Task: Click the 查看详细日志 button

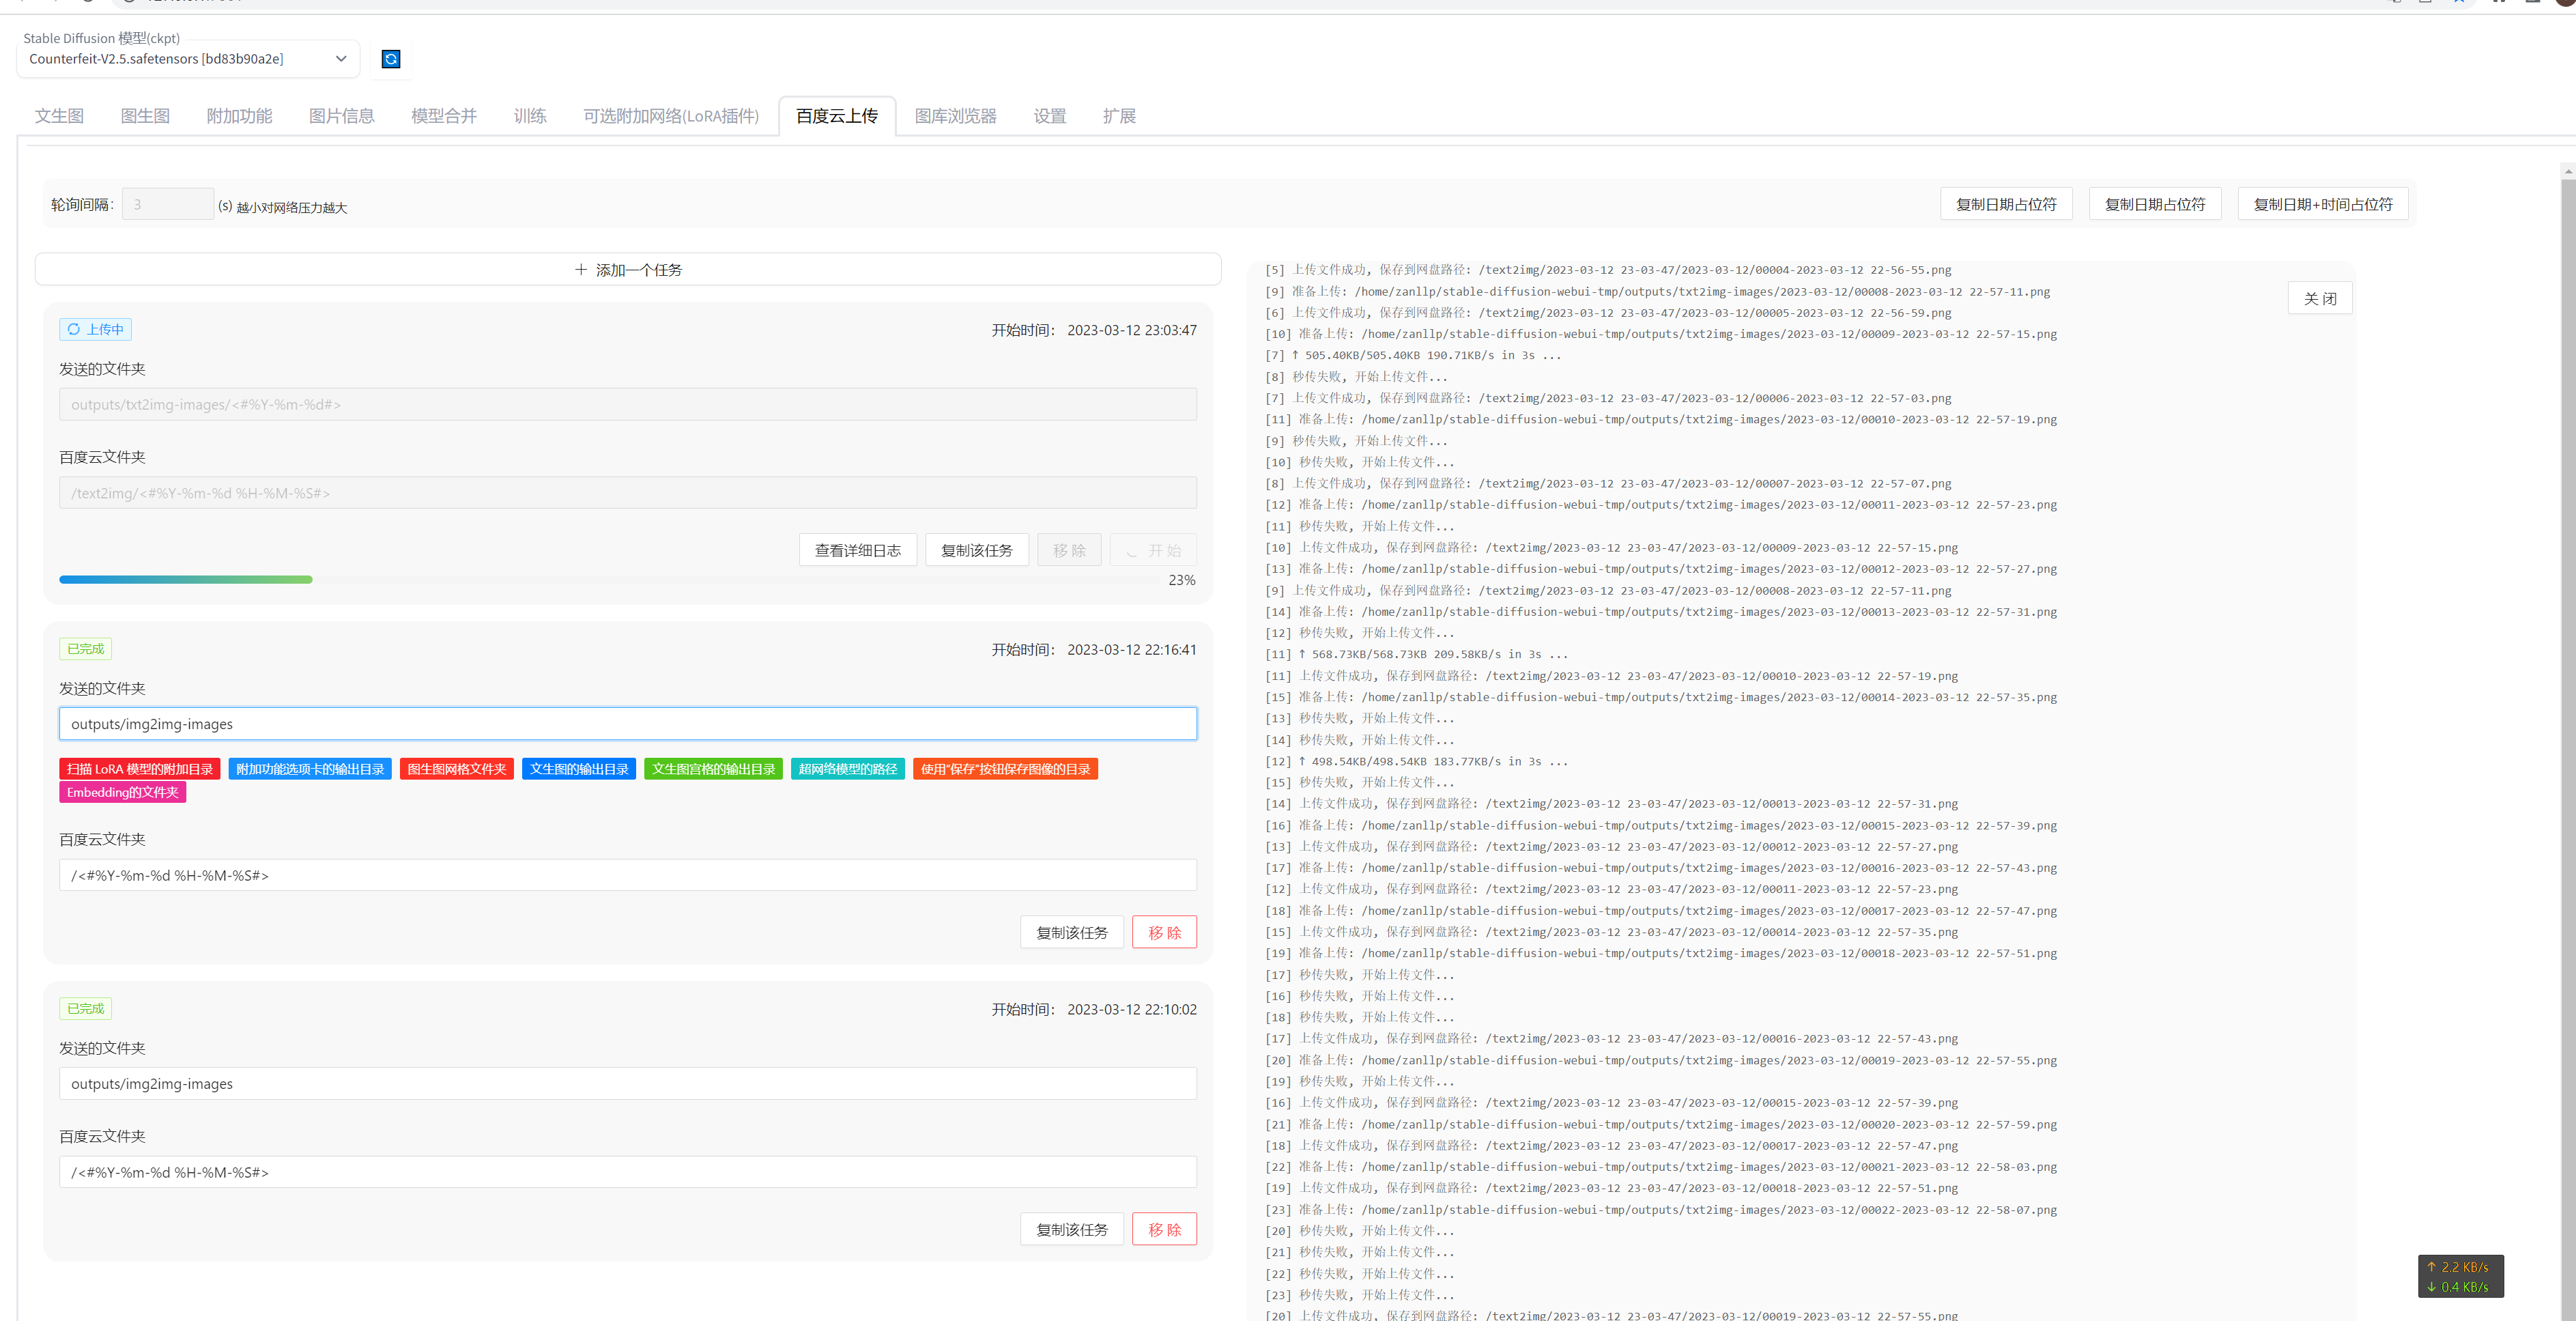Action: pos(857,550)
